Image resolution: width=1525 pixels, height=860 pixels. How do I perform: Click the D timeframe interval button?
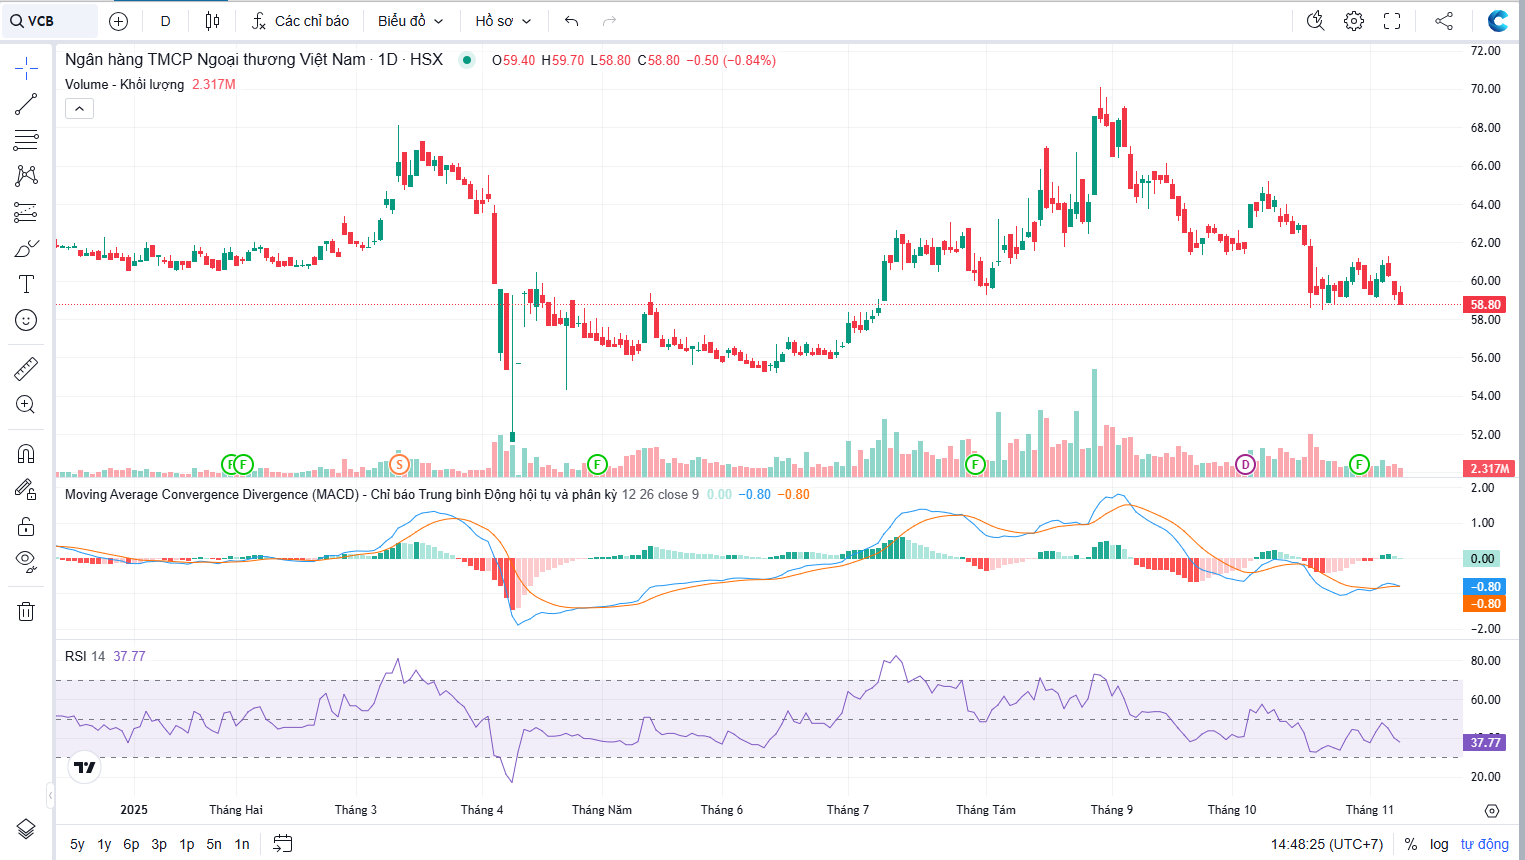165,21
